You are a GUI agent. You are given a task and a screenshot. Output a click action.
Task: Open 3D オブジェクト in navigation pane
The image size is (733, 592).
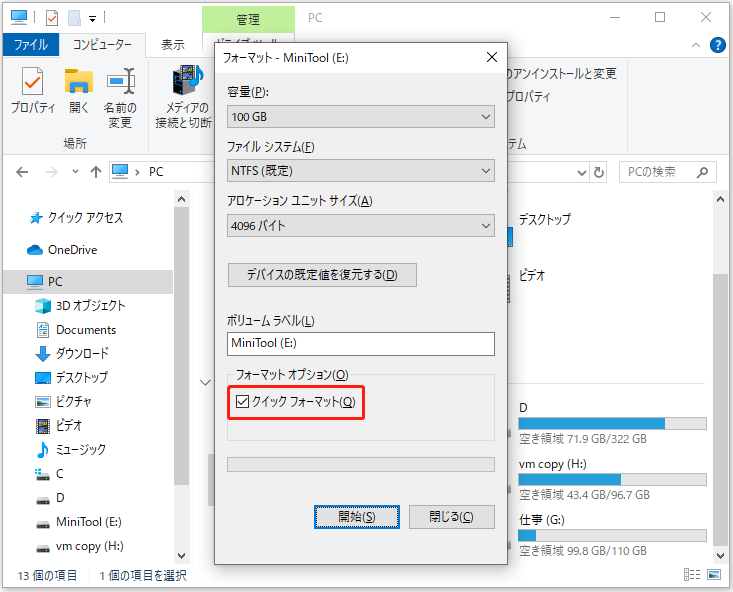click(x=90, y=306)
